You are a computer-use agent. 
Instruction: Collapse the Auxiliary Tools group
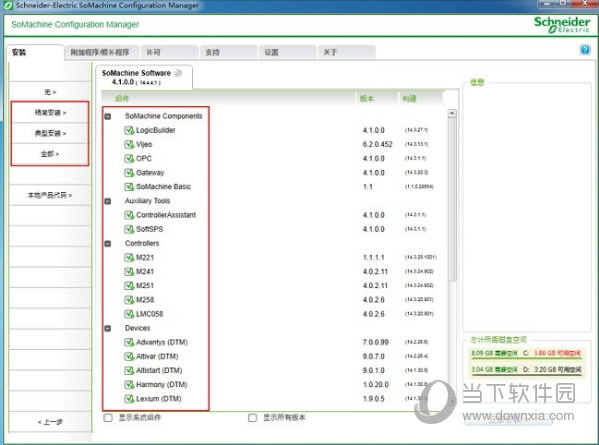(108, 201)
